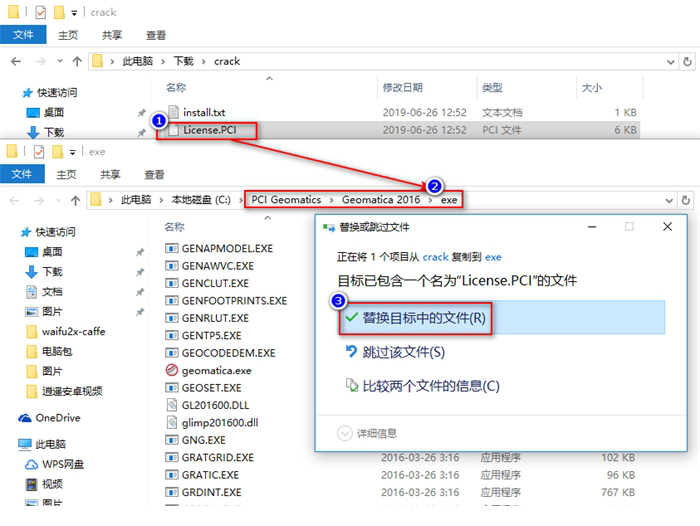The height and width of the screenshot is (526, 700).
Task: Click back arrow in the crack window
Action: (16, 61)
